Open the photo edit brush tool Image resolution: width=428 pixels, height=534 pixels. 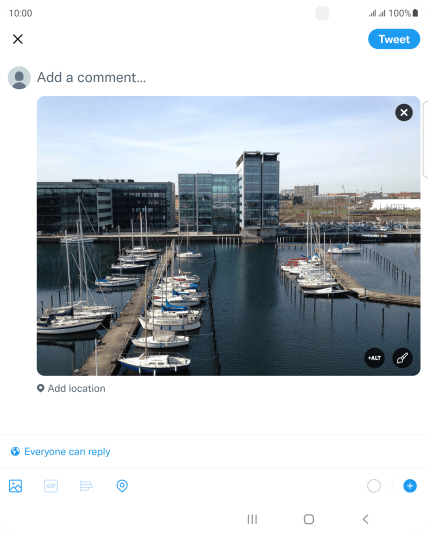coord(402,358)
